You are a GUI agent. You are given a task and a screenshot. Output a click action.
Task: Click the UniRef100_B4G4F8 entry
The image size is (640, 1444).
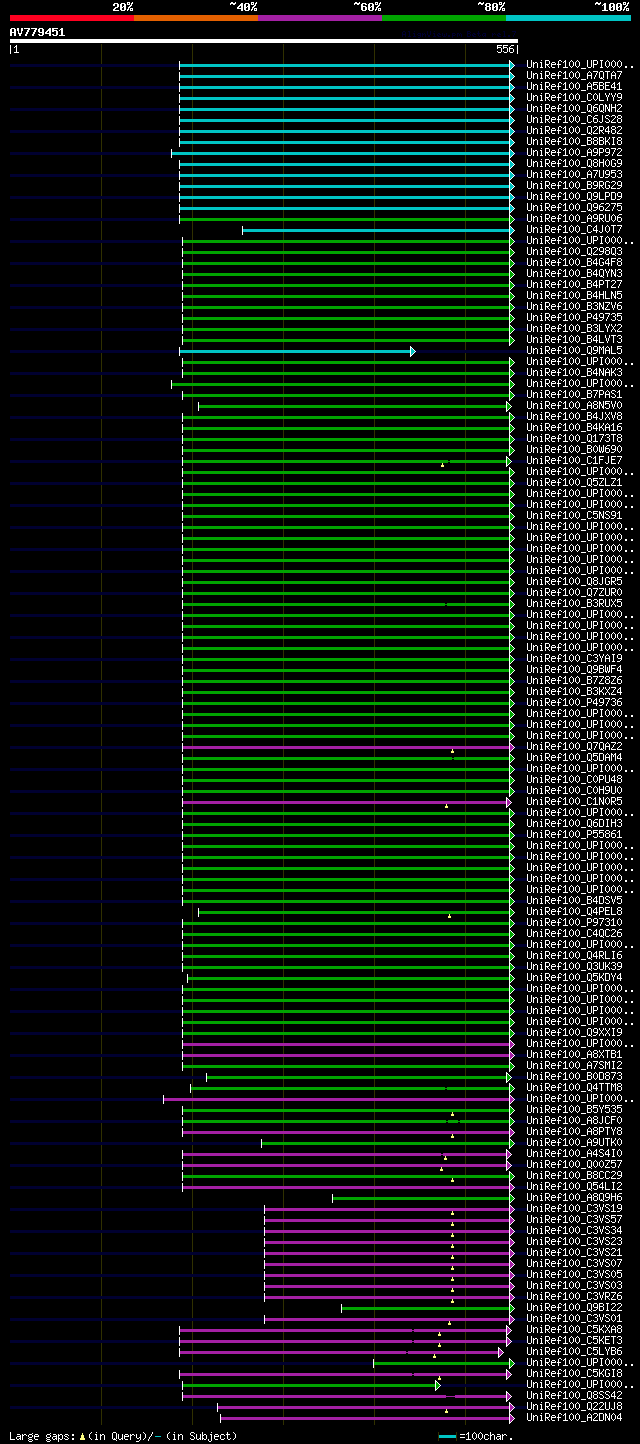tap(574, 263)
